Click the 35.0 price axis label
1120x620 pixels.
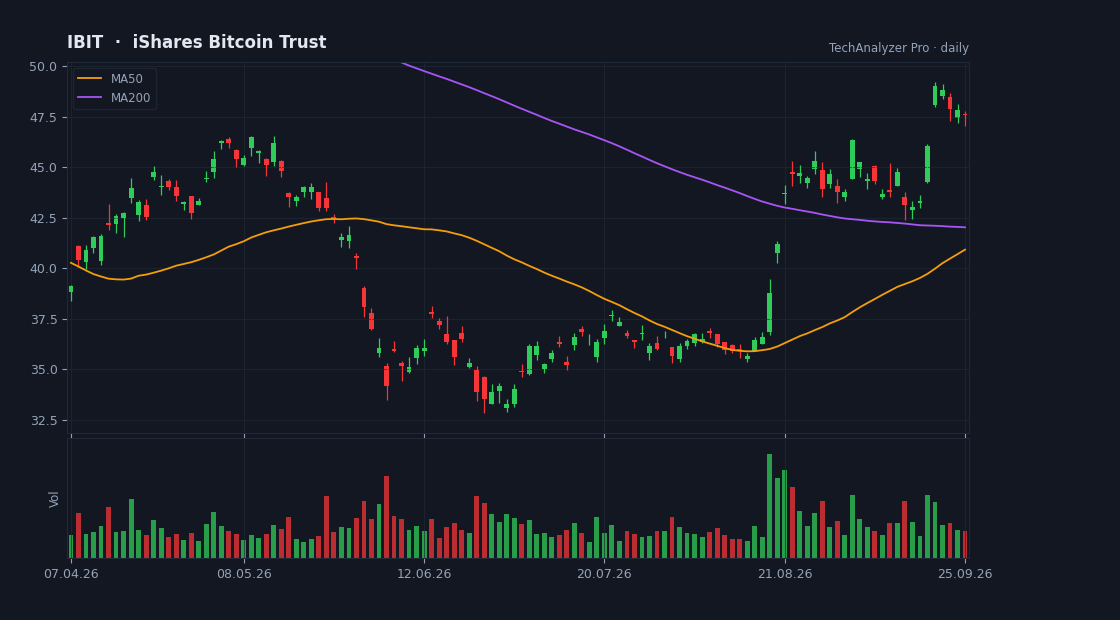coord(43,370)
